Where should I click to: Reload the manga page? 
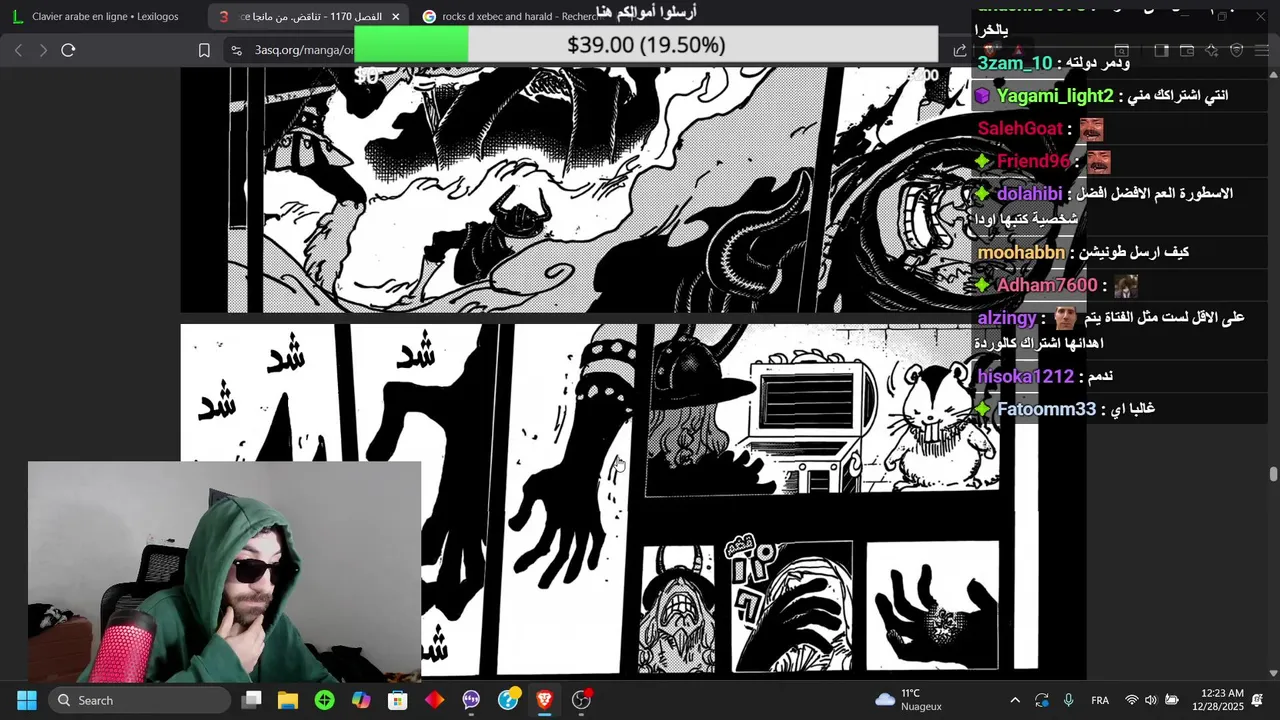point(68,50)
